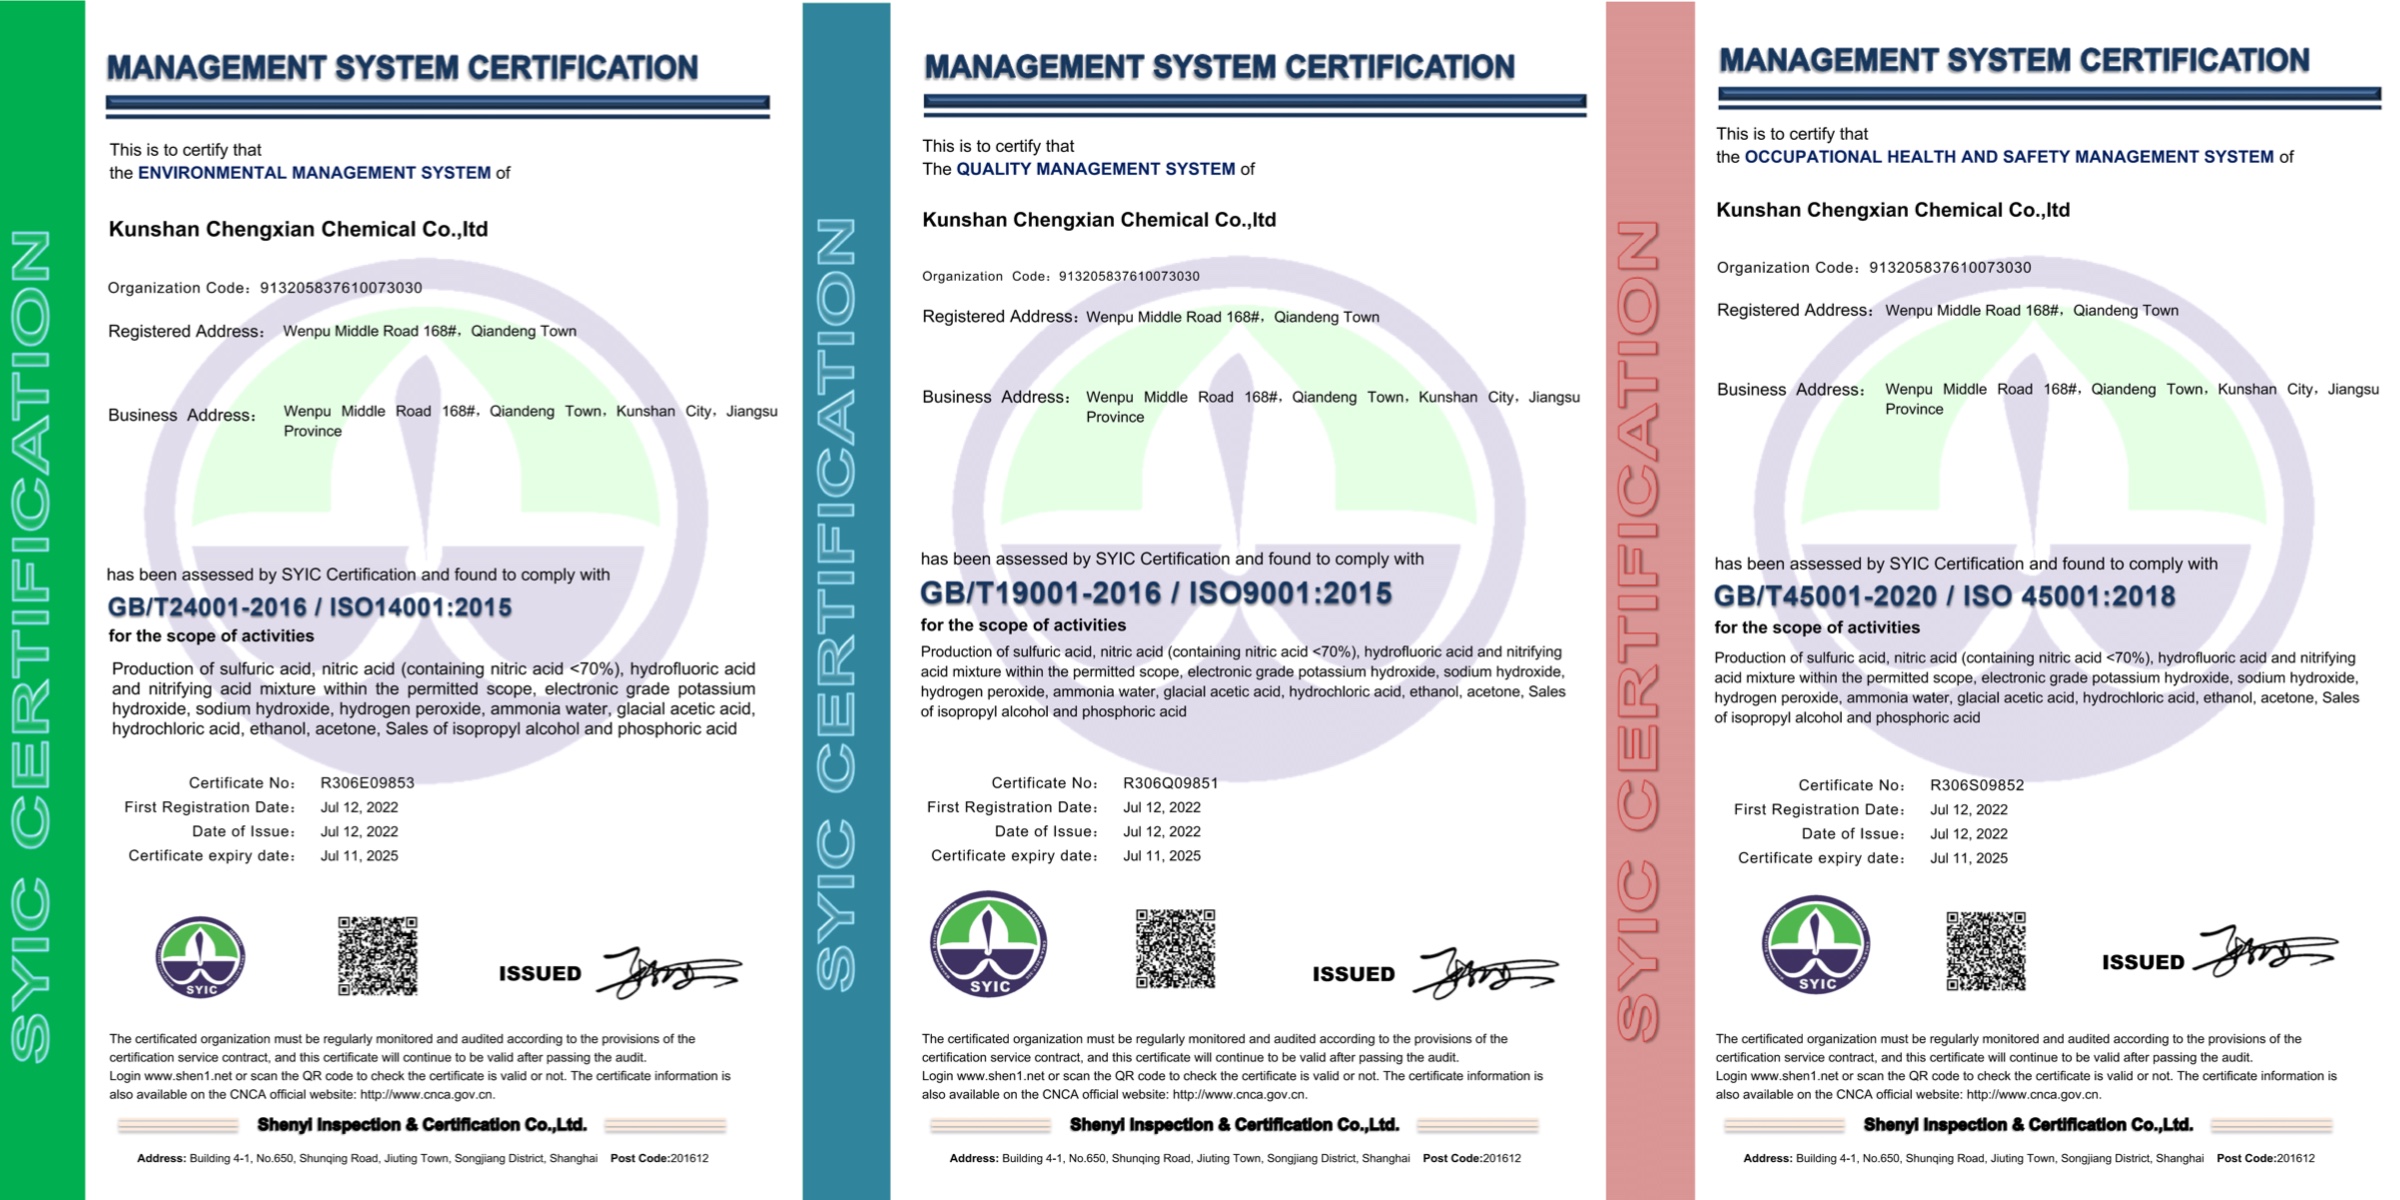Click certificate number R306E09853
Image resolution: width=2400 pixels, height=1200 pixels.
(367, 783)
